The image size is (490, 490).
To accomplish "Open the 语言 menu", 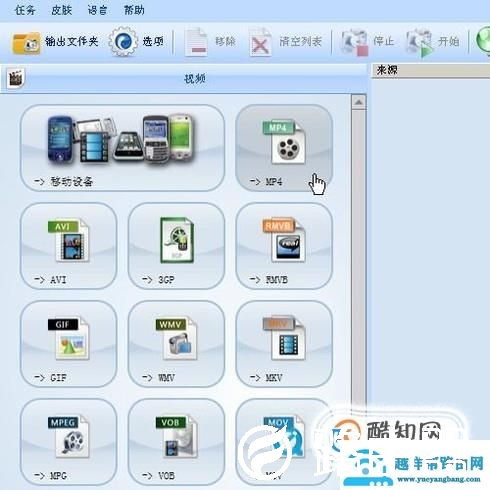I will point(97,10).
